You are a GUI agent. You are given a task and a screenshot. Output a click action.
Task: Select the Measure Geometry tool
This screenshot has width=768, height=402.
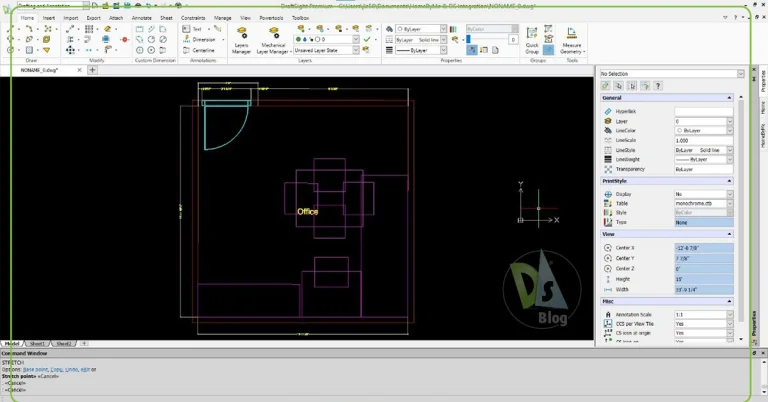click(571, 39)
